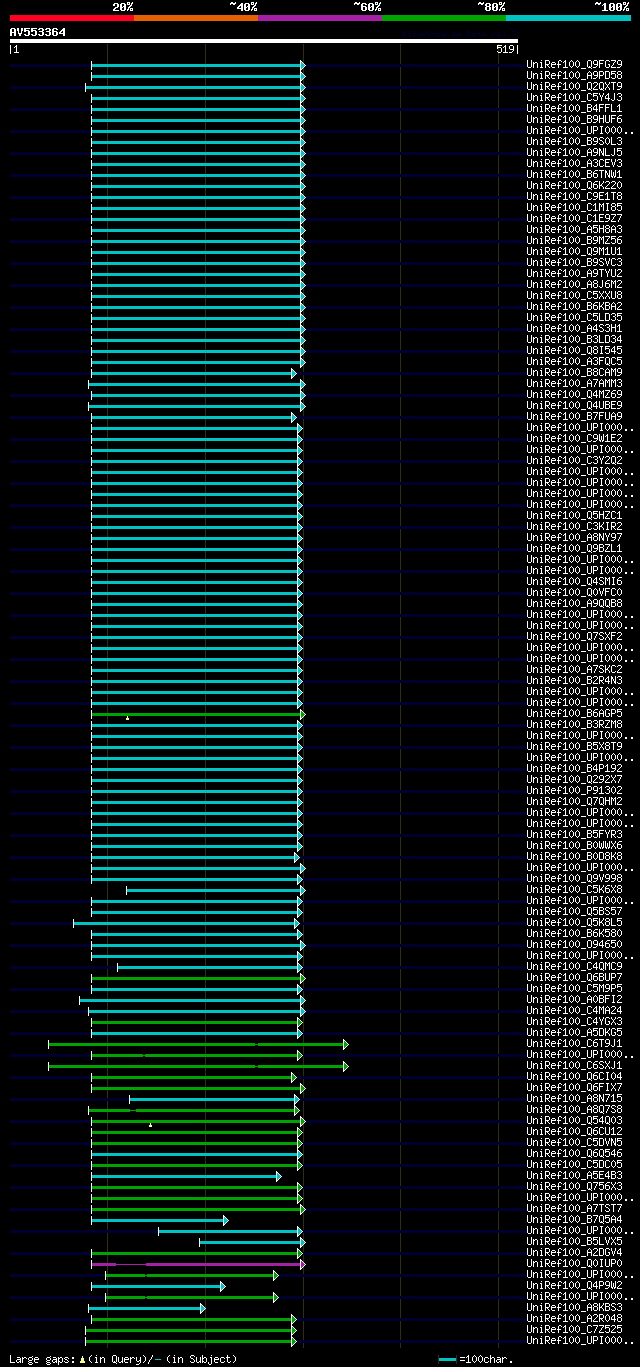Click the purple alignment bar for Q0IUP0

[198, 1264]
